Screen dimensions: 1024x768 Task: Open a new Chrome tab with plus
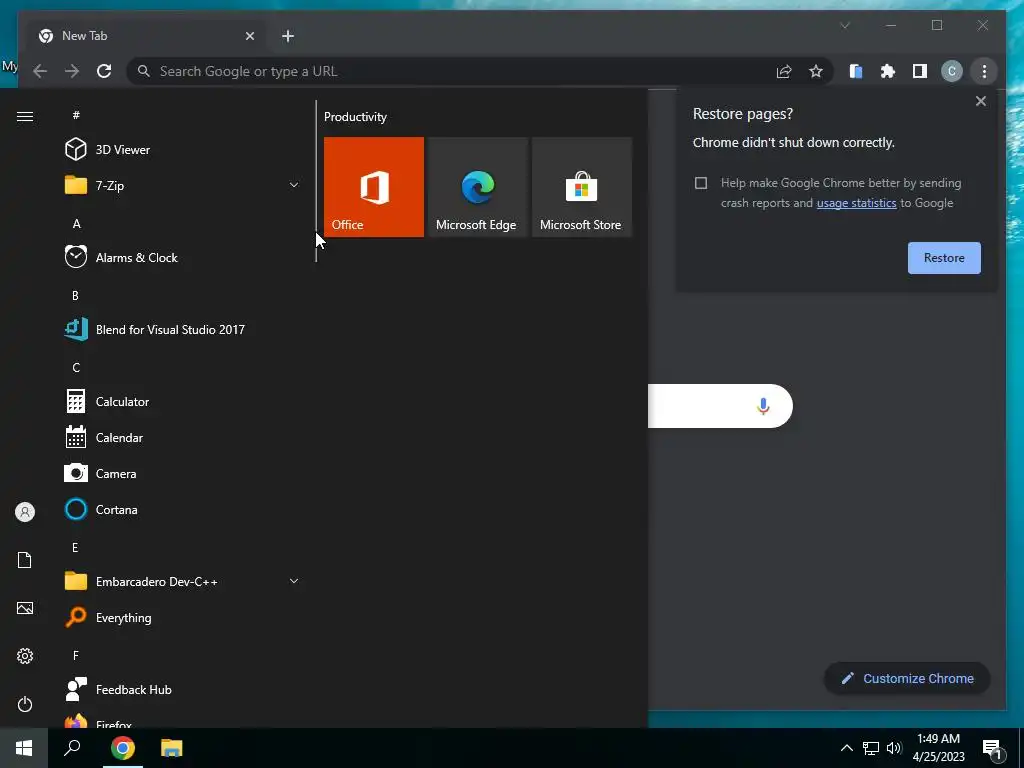[288, 36]
